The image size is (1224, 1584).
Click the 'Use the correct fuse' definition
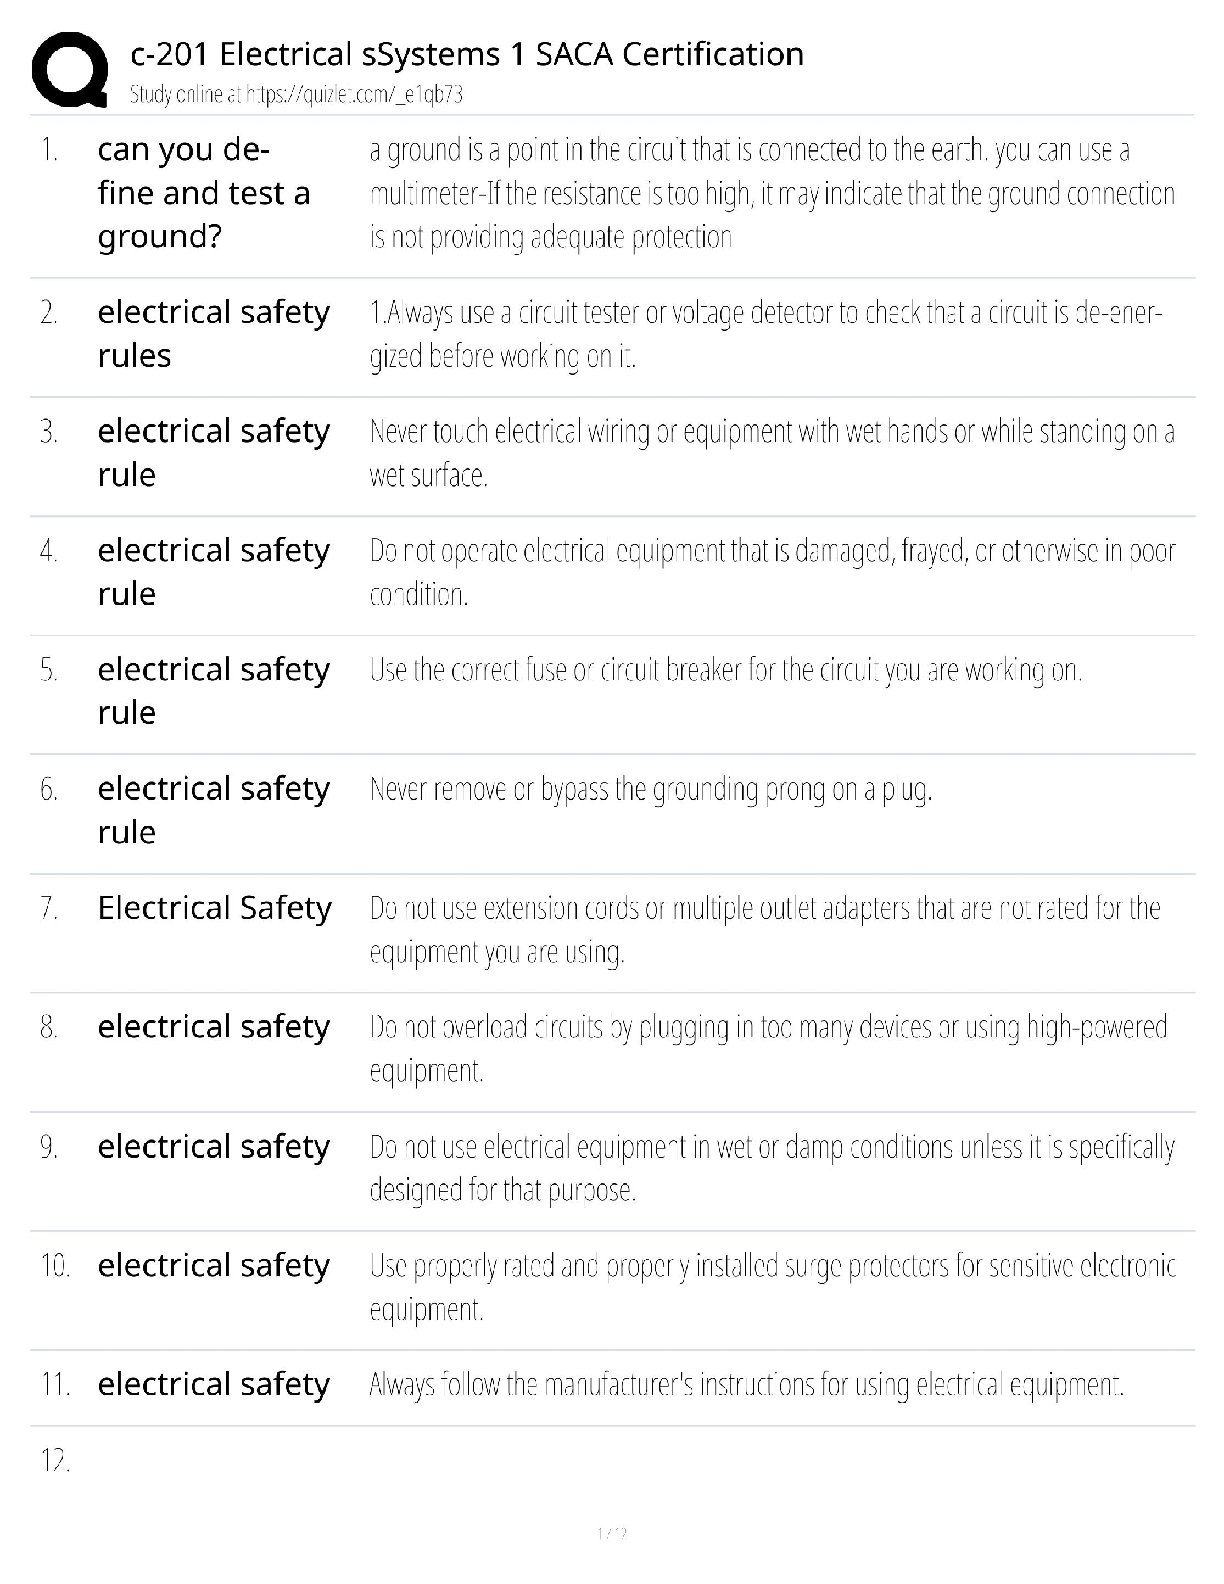tap(725, 670)
